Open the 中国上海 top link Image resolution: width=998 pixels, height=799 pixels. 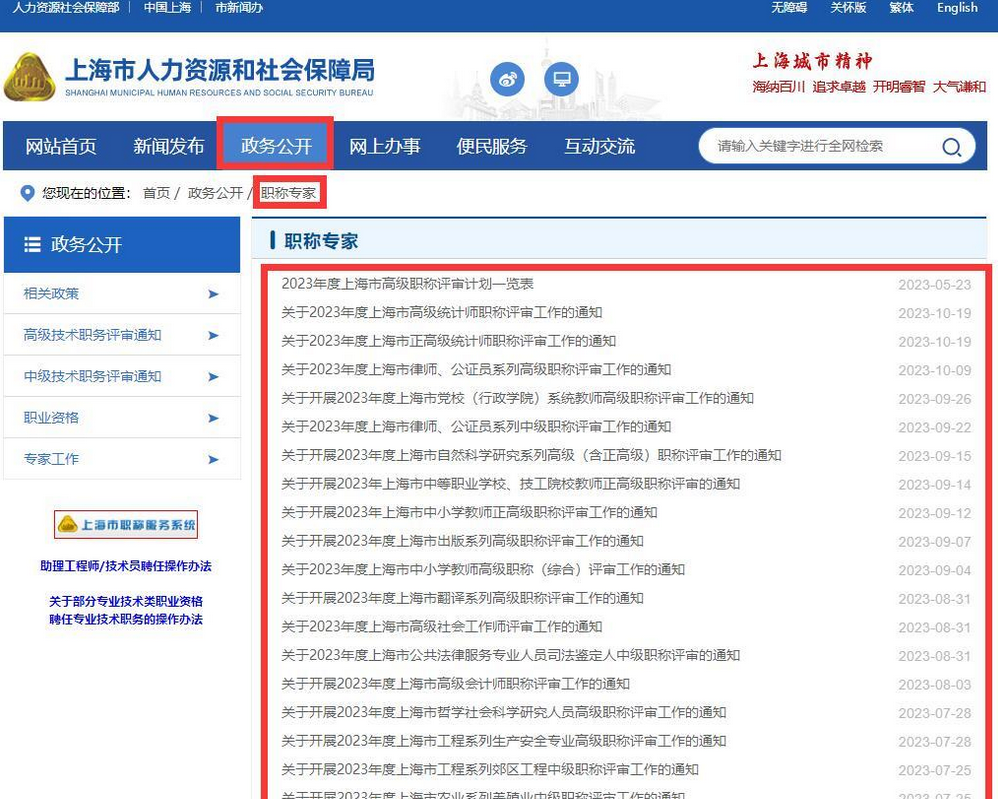[x=167, y=8]
